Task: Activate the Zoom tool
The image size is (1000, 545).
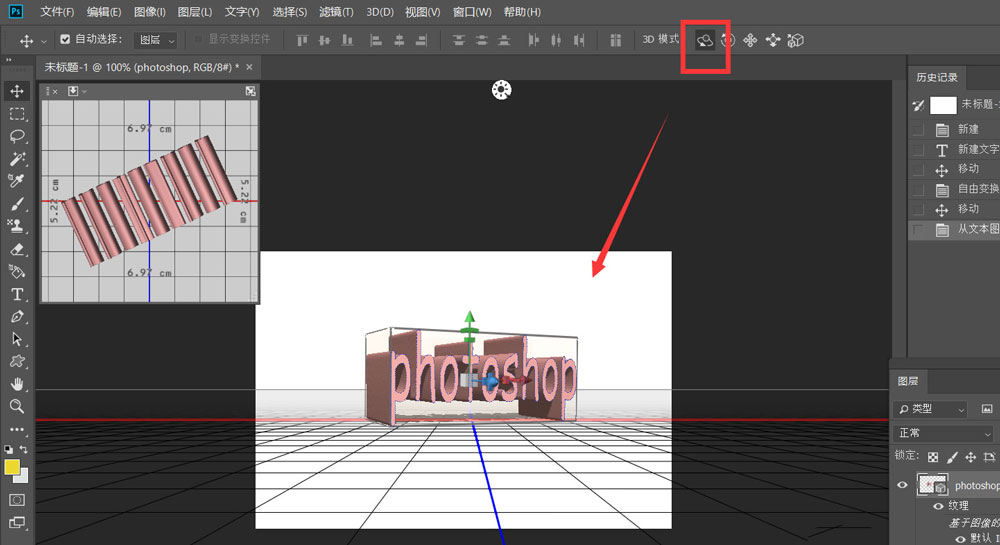Action: 17,406
